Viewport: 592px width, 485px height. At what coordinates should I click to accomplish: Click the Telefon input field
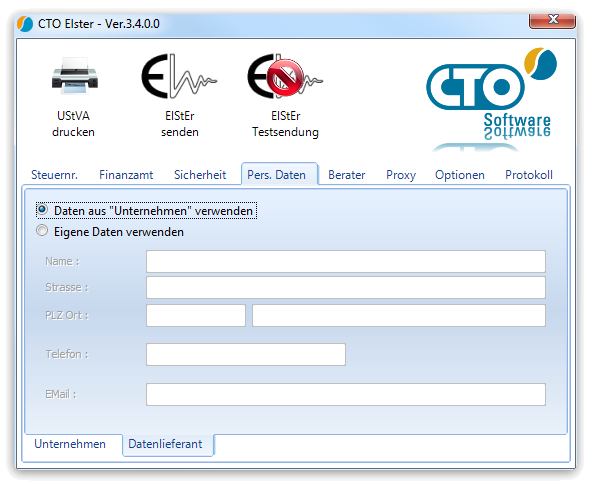click(x=246, y=354)
